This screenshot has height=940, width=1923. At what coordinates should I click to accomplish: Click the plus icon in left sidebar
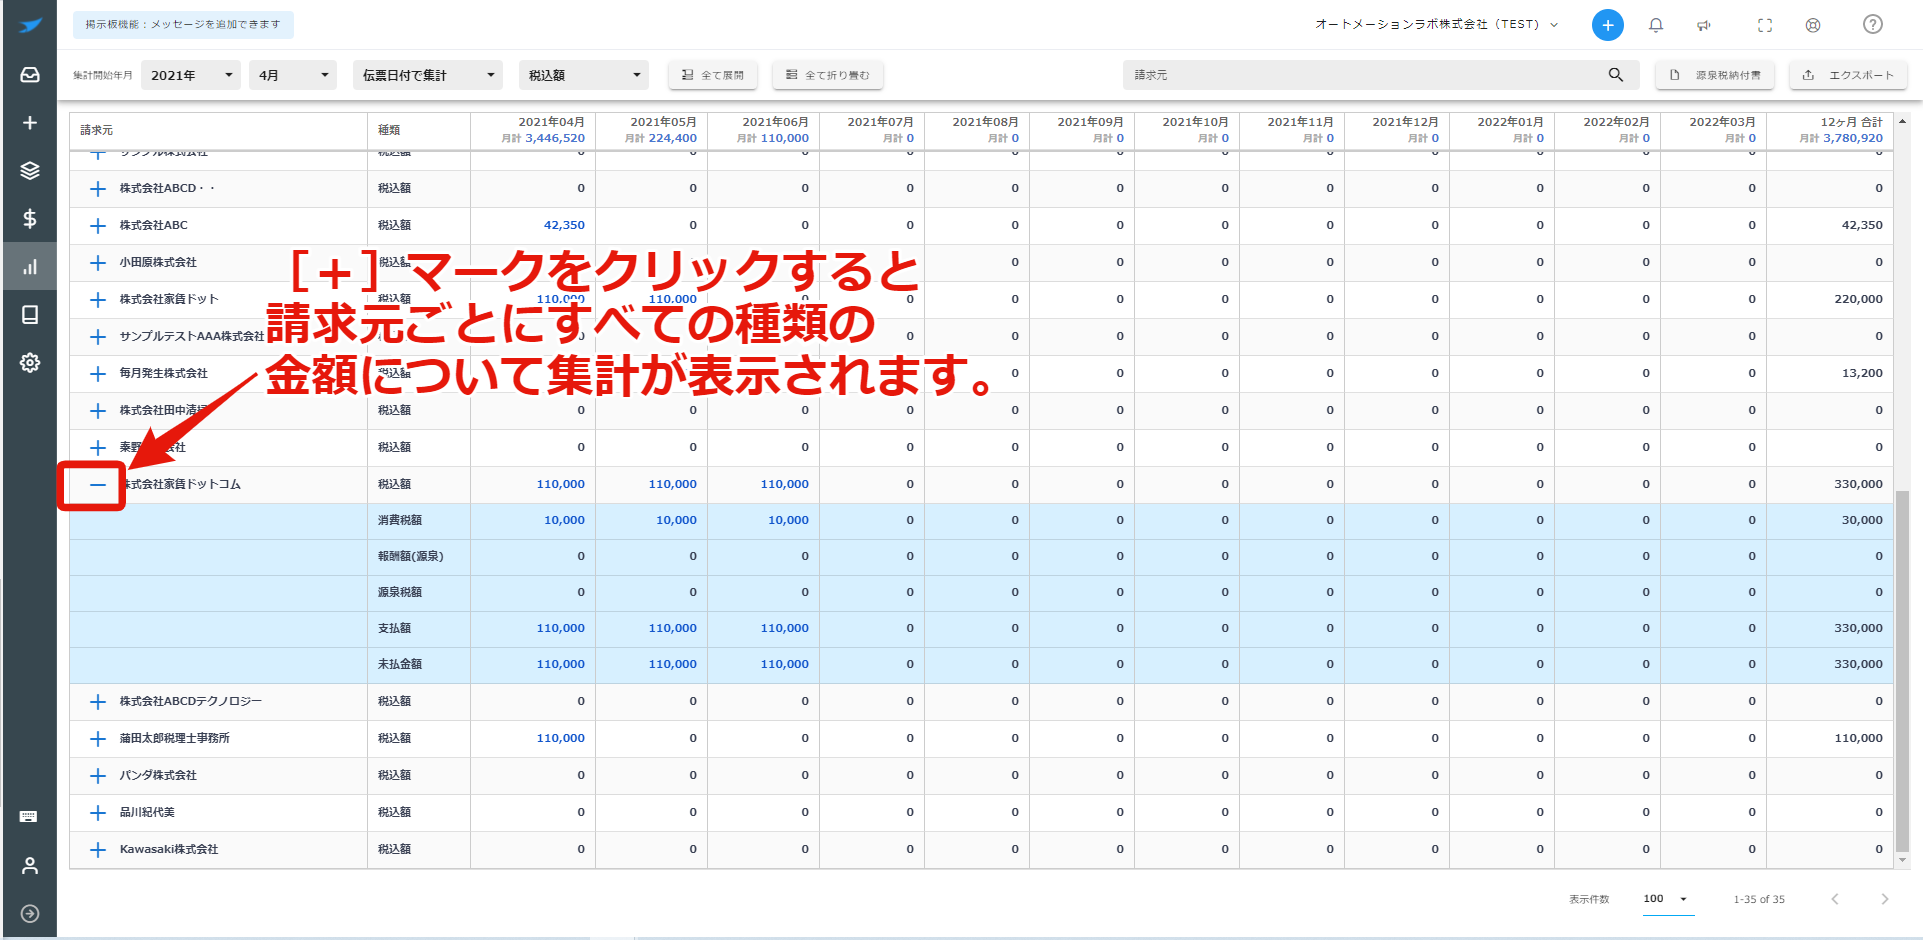(x=30, y=123)
